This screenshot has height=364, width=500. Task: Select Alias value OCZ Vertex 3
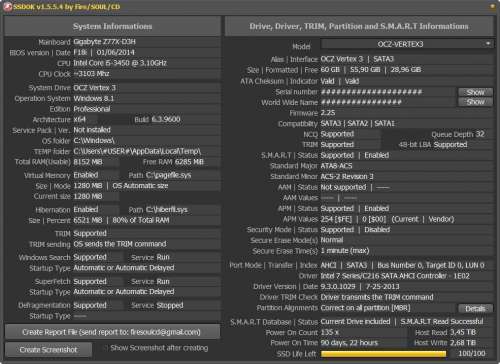342,59
